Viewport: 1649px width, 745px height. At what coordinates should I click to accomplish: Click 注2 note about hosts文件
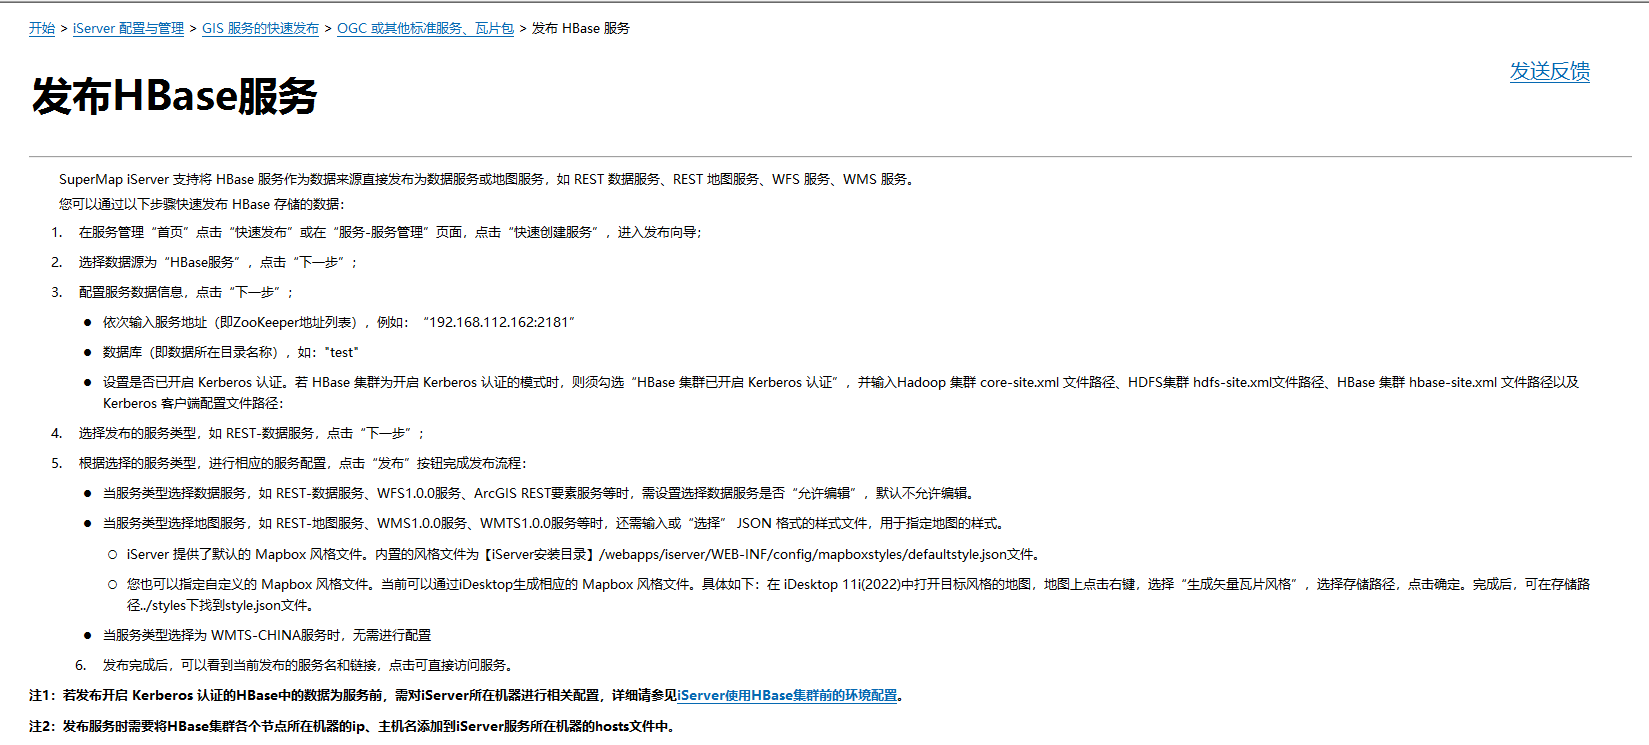point(352,726)
